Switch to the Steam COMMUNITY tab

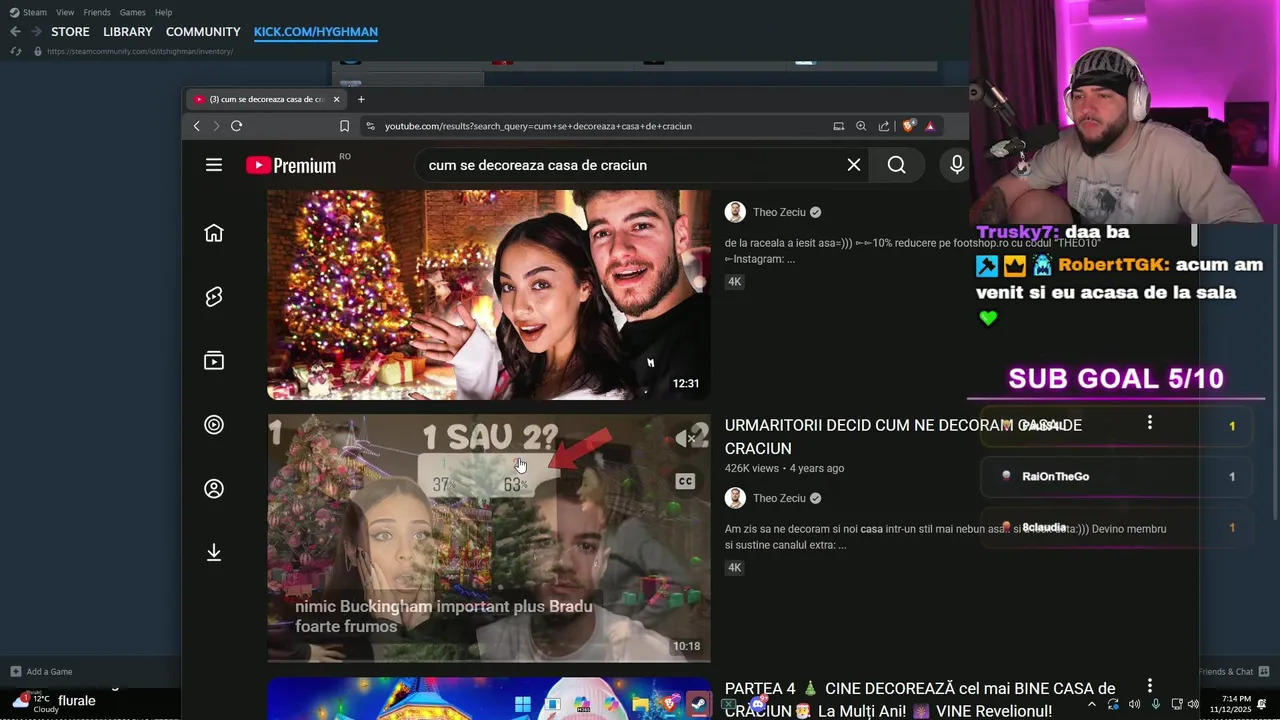coord(203,32)
